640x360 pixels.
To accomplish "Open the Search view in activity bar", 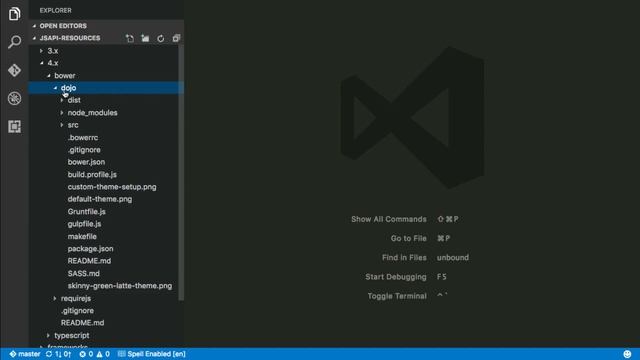I will point(14,42).
